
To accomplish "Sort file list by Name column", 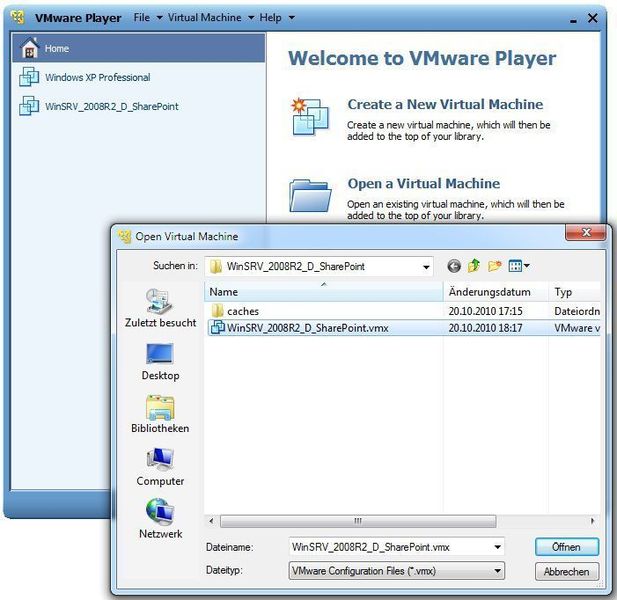I will pyautogui.click(x=323, y=292).
